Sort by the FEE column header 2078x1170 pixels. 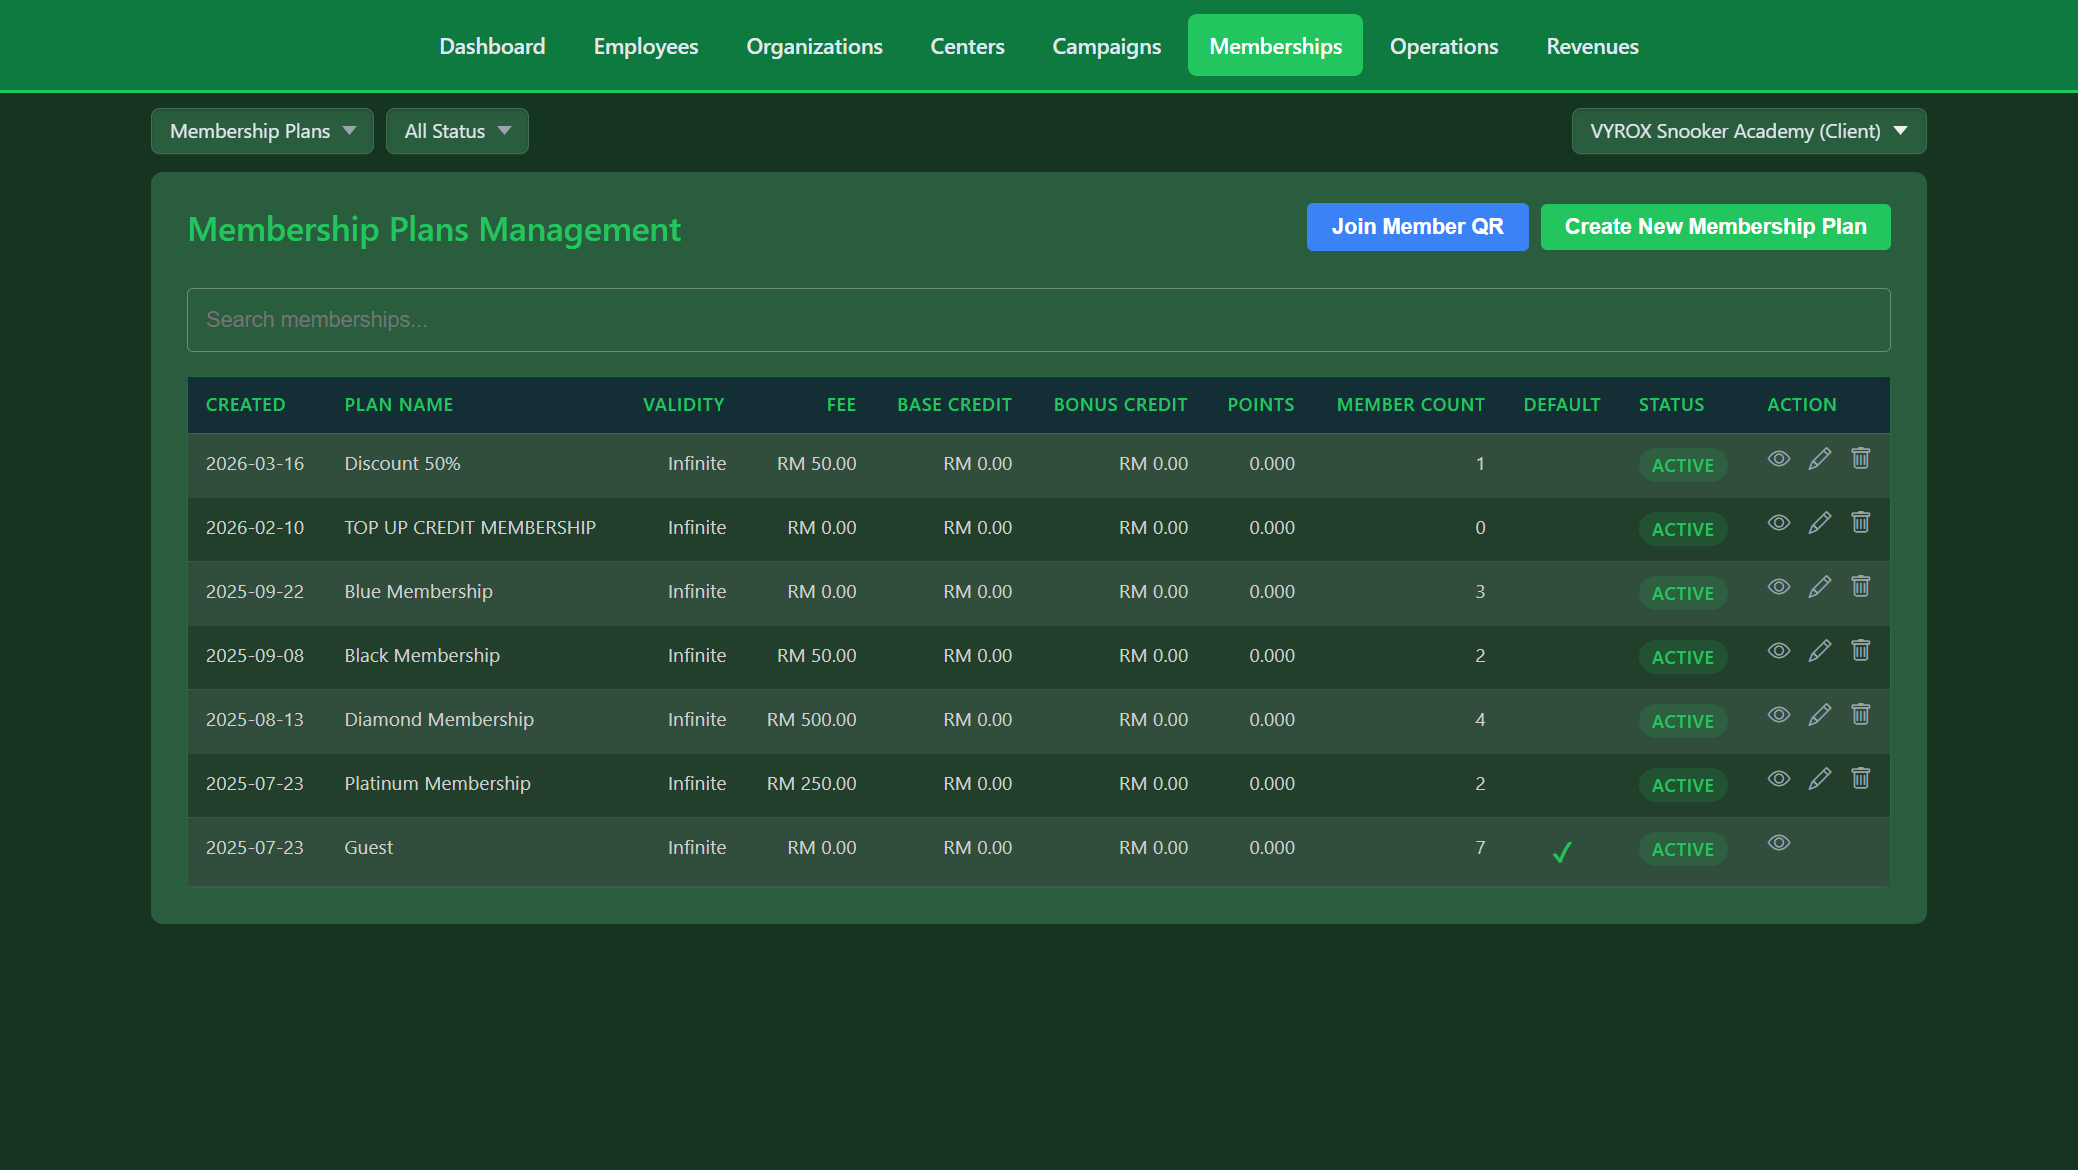[x=841, y=405]
